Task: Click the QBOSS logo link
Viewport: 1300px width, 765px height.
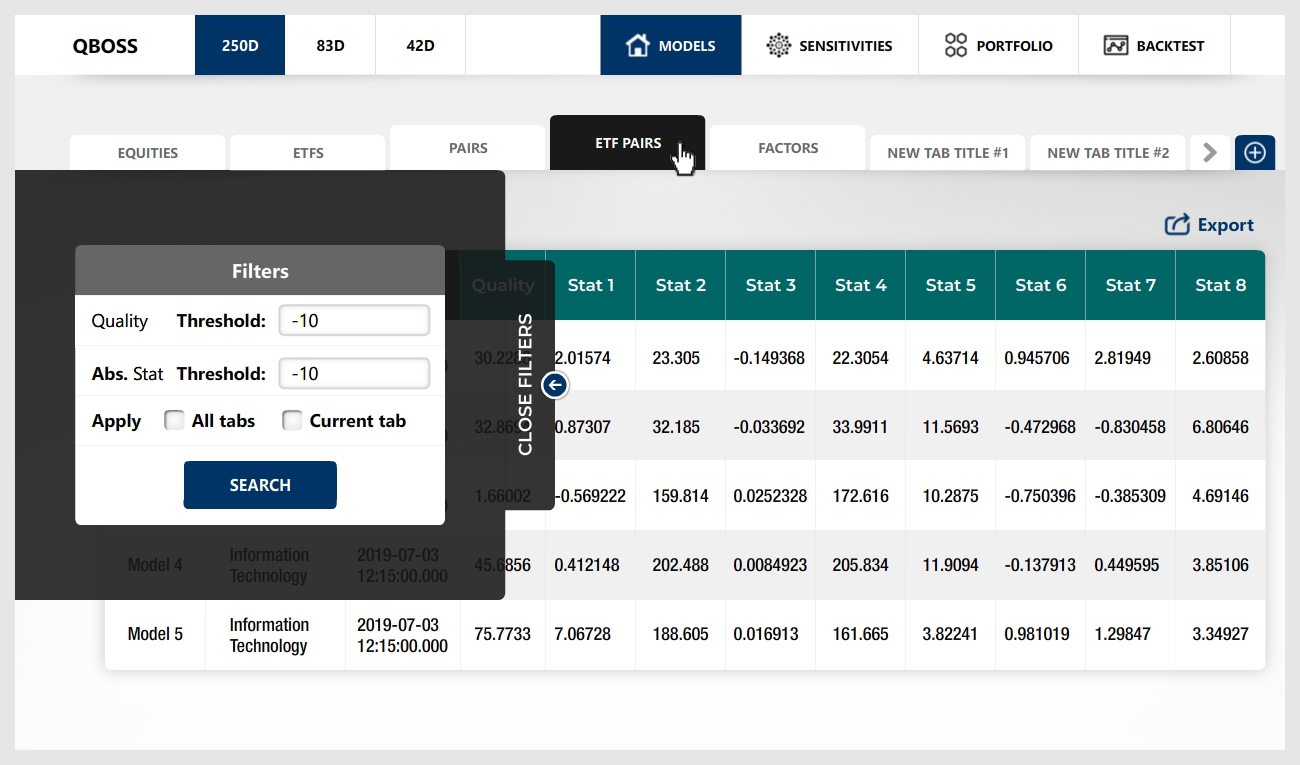Action: coord(105,45)
